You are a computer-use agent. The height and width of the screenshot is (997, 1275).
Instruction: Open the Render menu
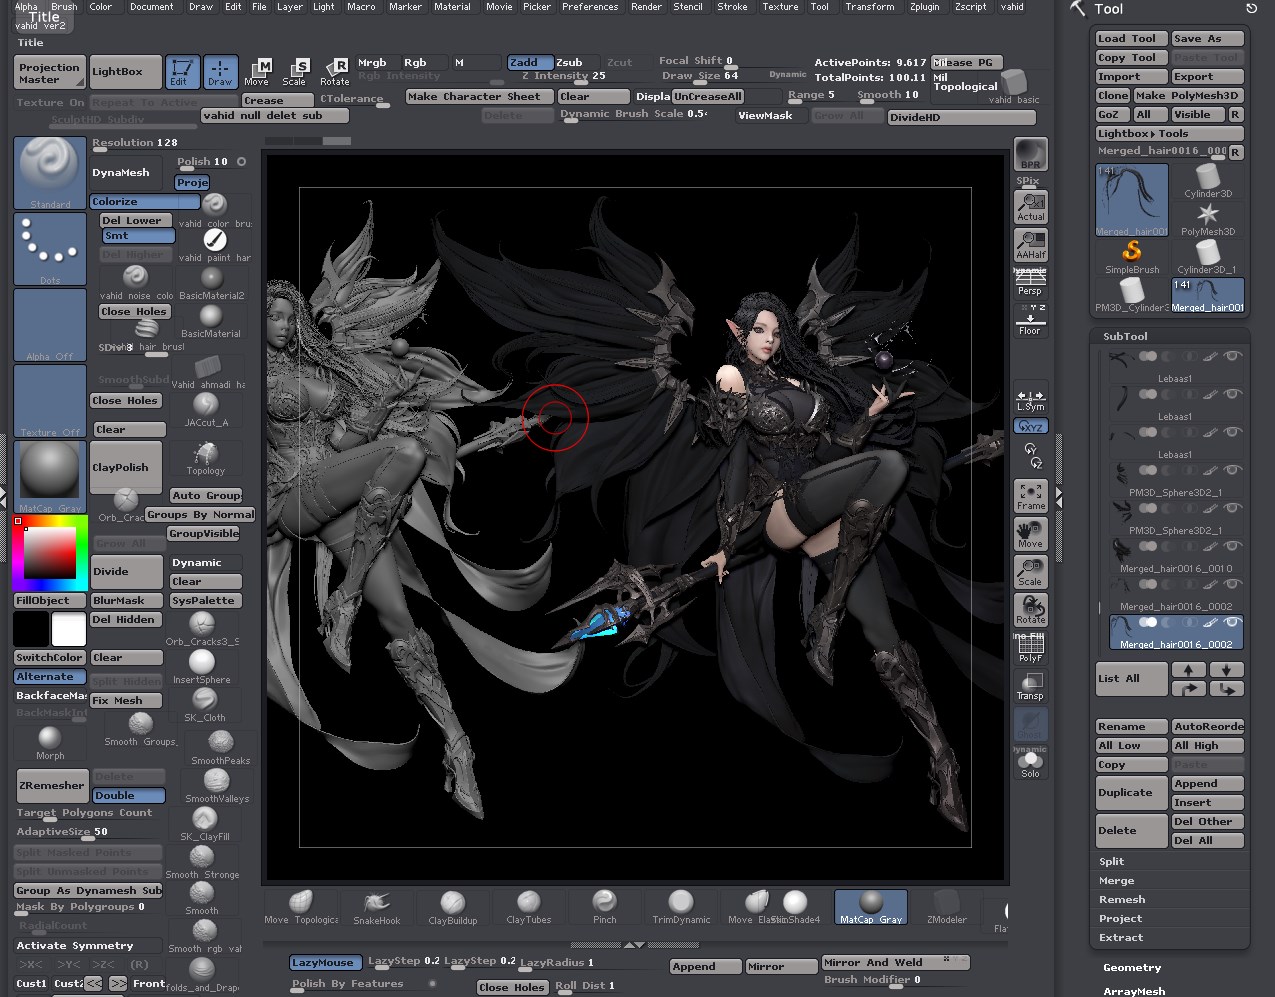646,6
